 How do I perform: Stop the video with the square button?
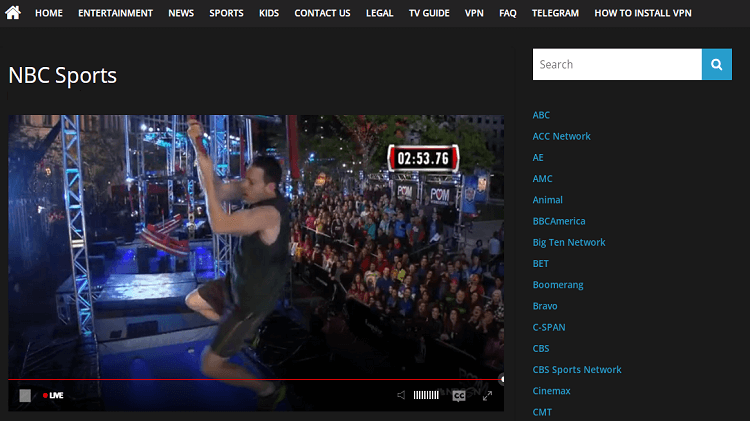[x=25, y=395]
